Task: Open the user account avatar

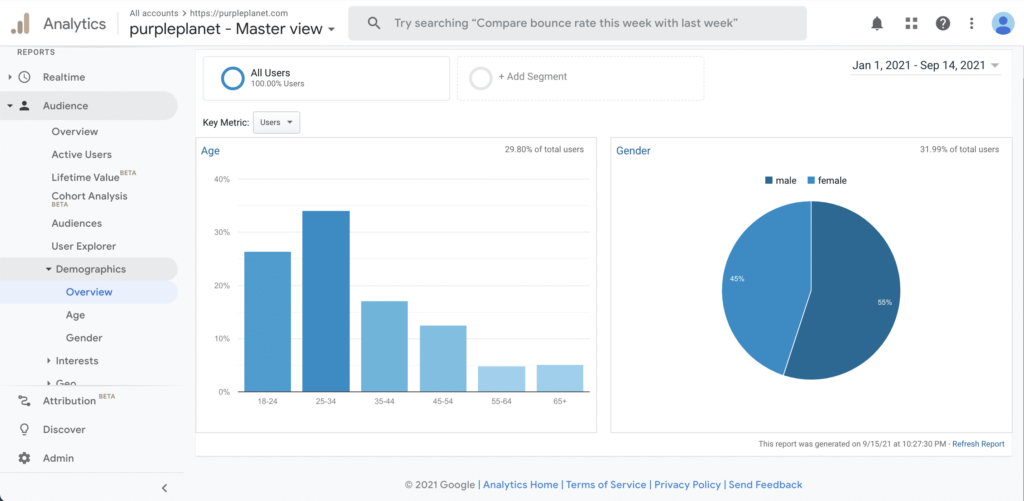Action: coord(1002,24)
